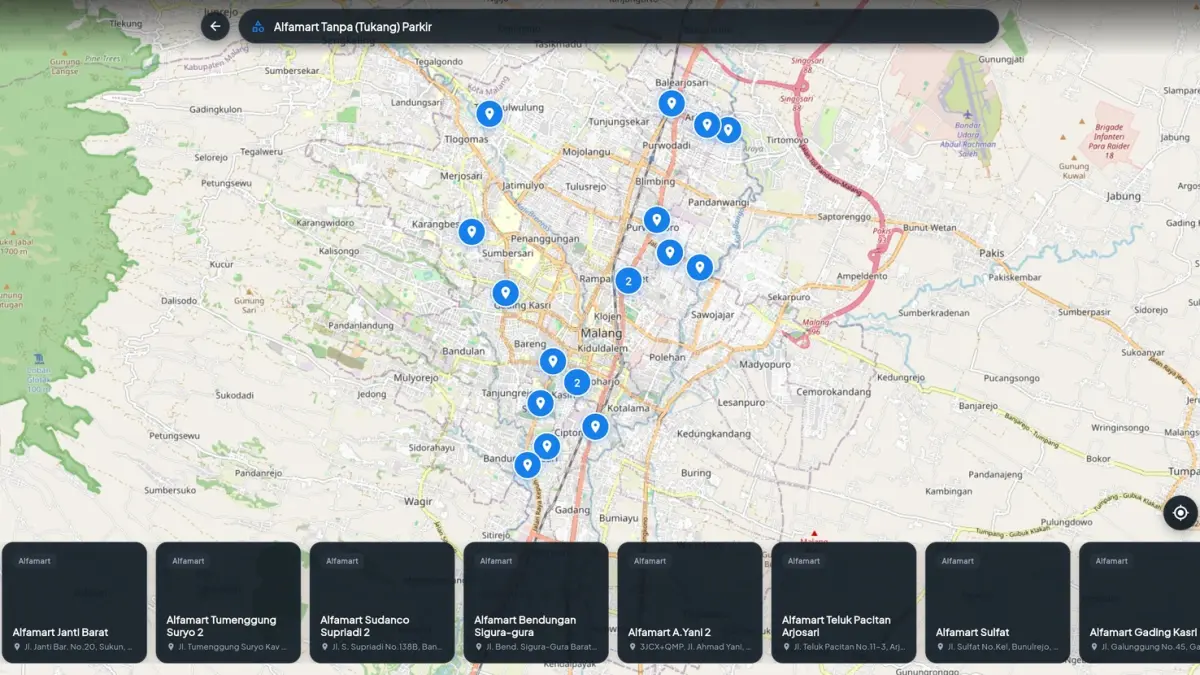Image resolution: width=1200 pixels, height=675 pixels.
Task: Select the pin over the Purwantoro label
Action: (x=656, y=220)
